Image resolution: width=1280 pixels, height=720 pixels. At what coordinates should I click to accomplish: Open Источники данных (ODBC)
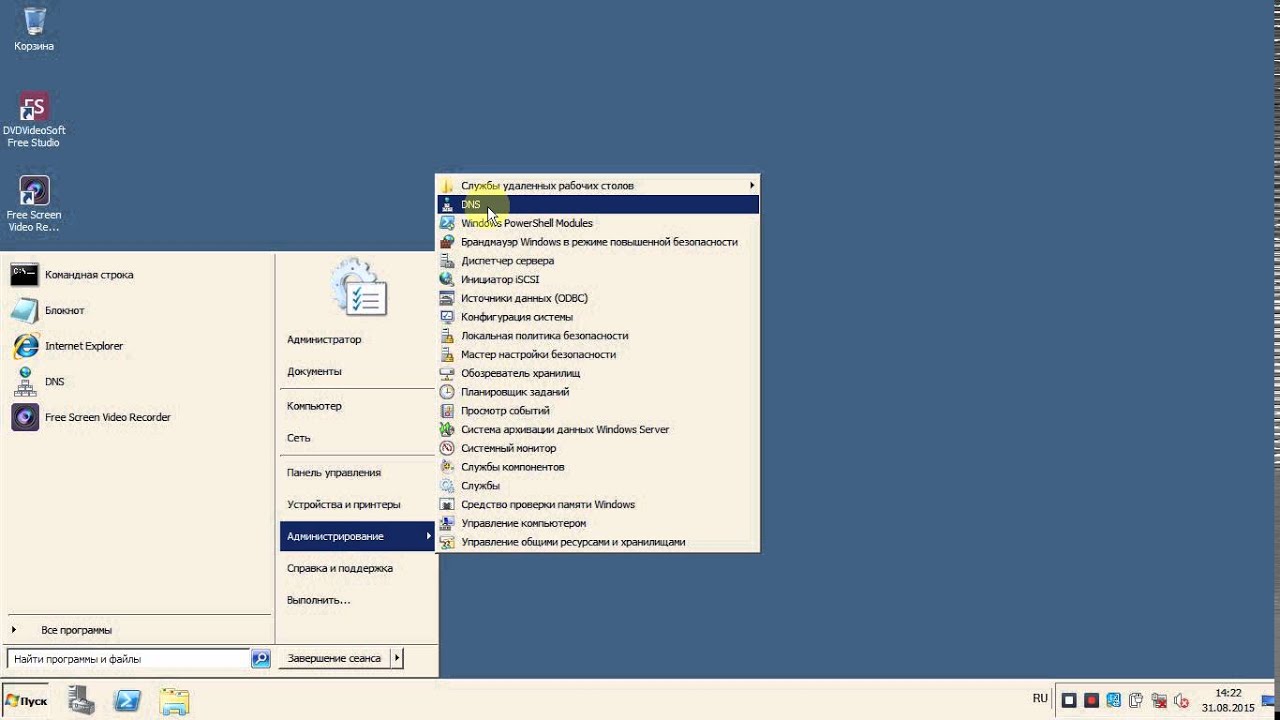(x=598, y=298)
